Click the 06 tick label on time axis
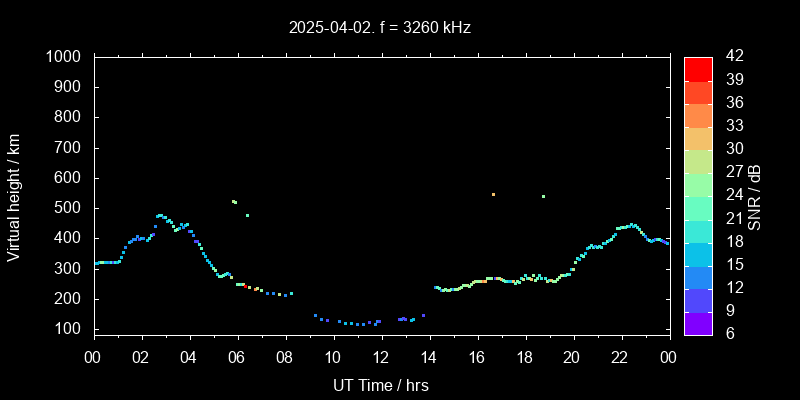This screenshot has width=800, height=400. tap(237, 357)
